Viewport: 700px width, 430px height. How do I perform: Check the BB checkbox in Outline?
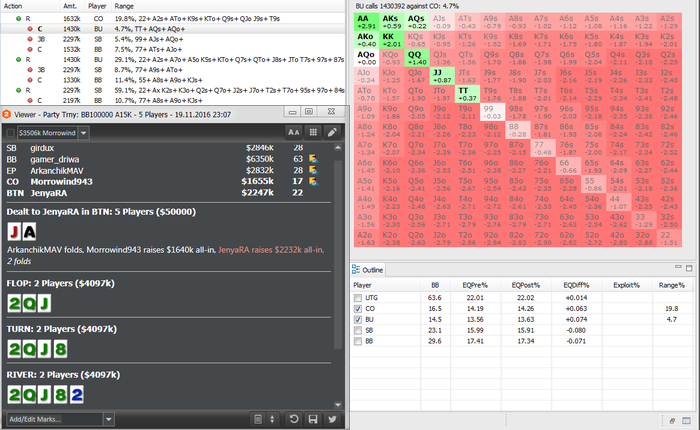(358, 341)
